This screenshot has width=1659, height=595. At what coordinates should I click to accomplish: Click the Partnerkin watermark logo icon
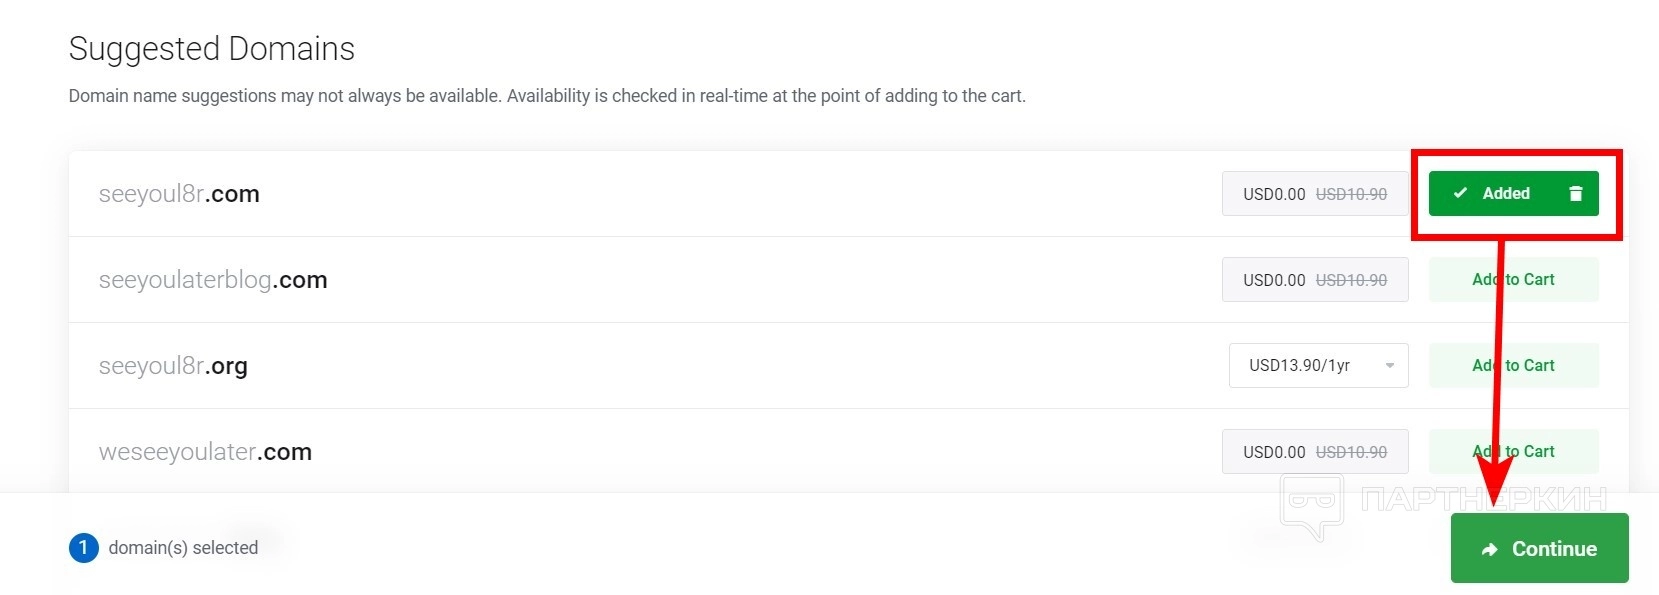(1312, 503)
